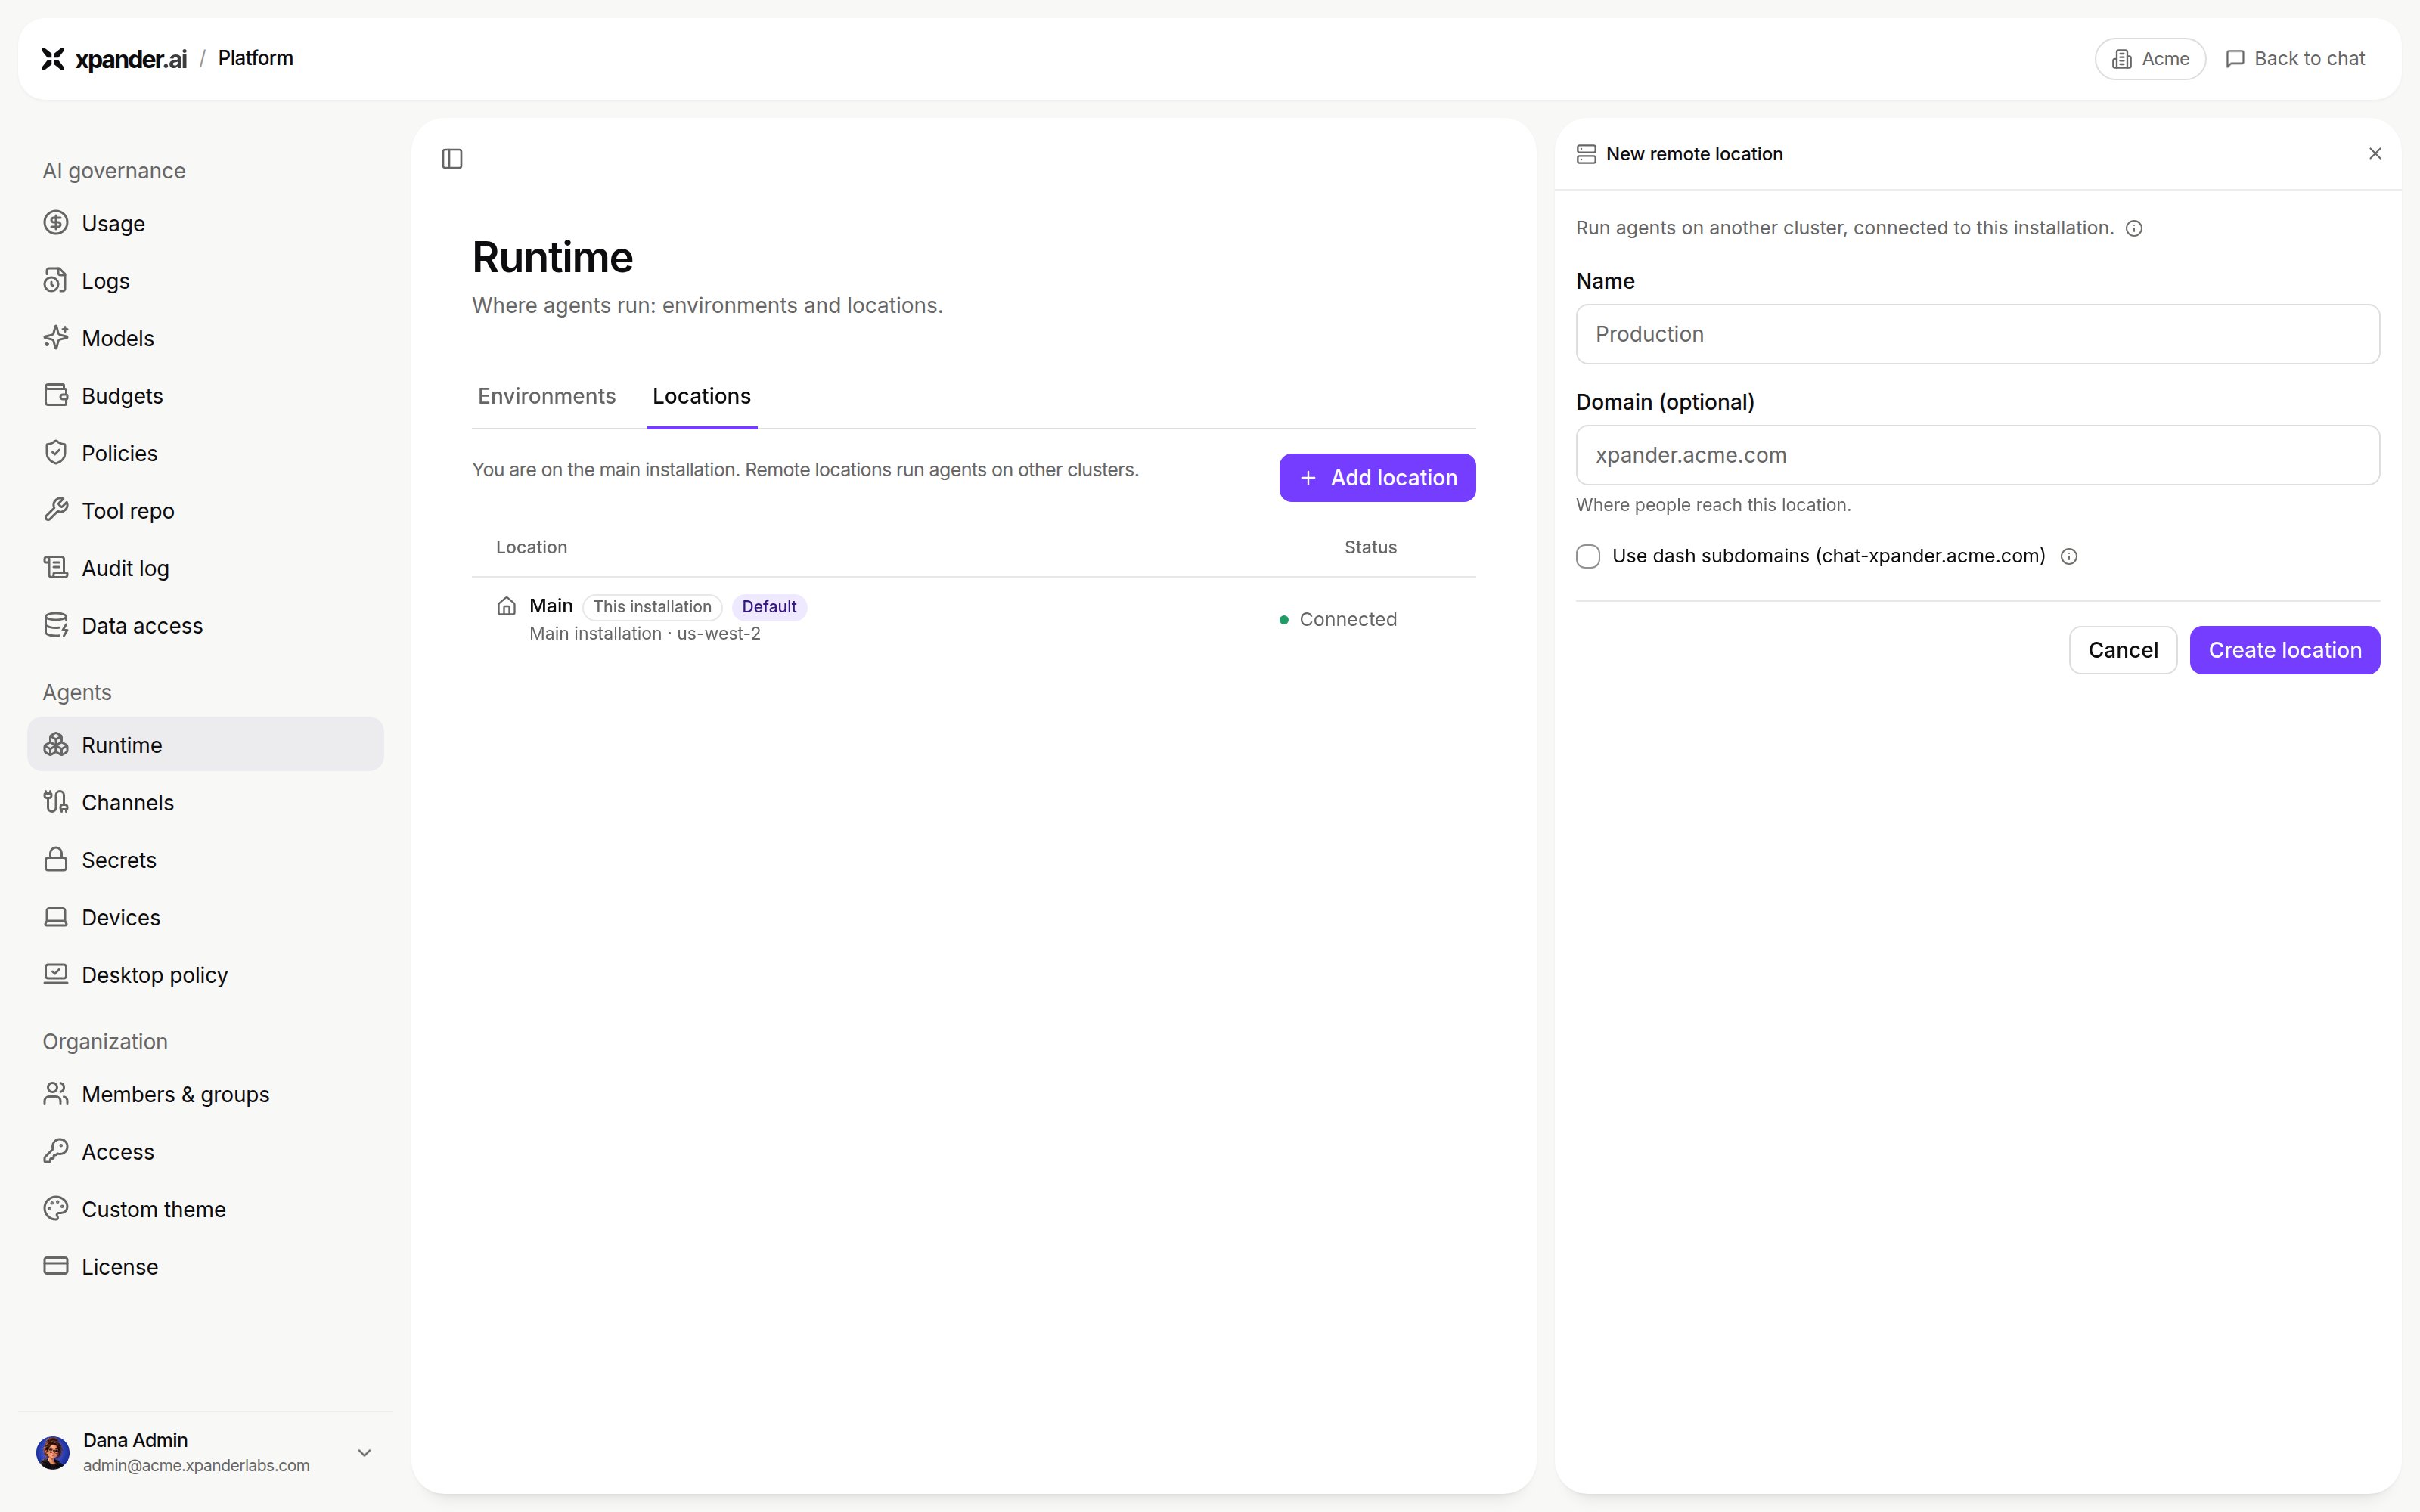Click the Add location button

point(1377,478)
